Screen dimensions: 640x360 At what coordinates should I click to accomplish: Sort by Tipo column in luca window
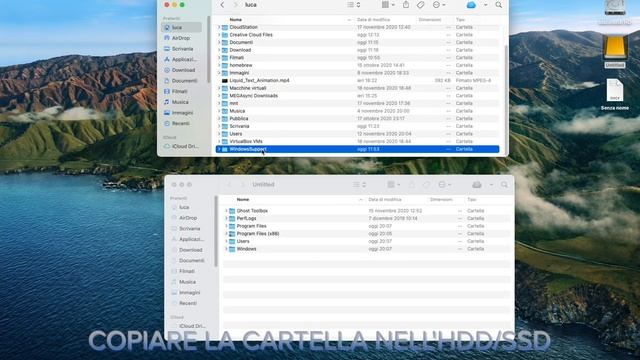pyautogui.click(x=460, y=20)
